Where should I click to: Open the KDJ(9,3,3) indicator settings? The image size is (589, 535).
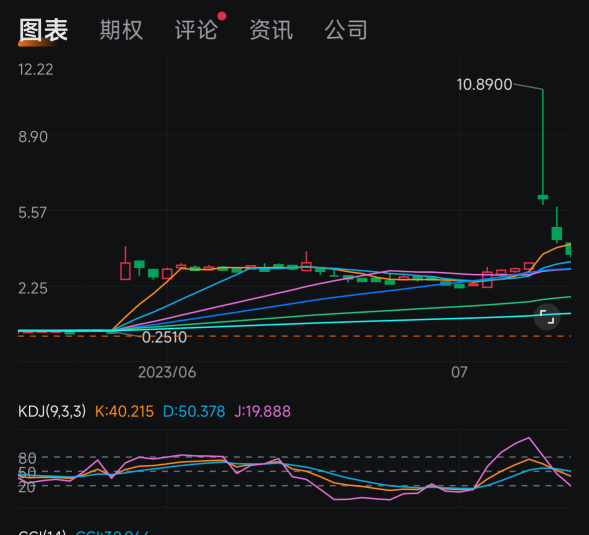[52, 411]
